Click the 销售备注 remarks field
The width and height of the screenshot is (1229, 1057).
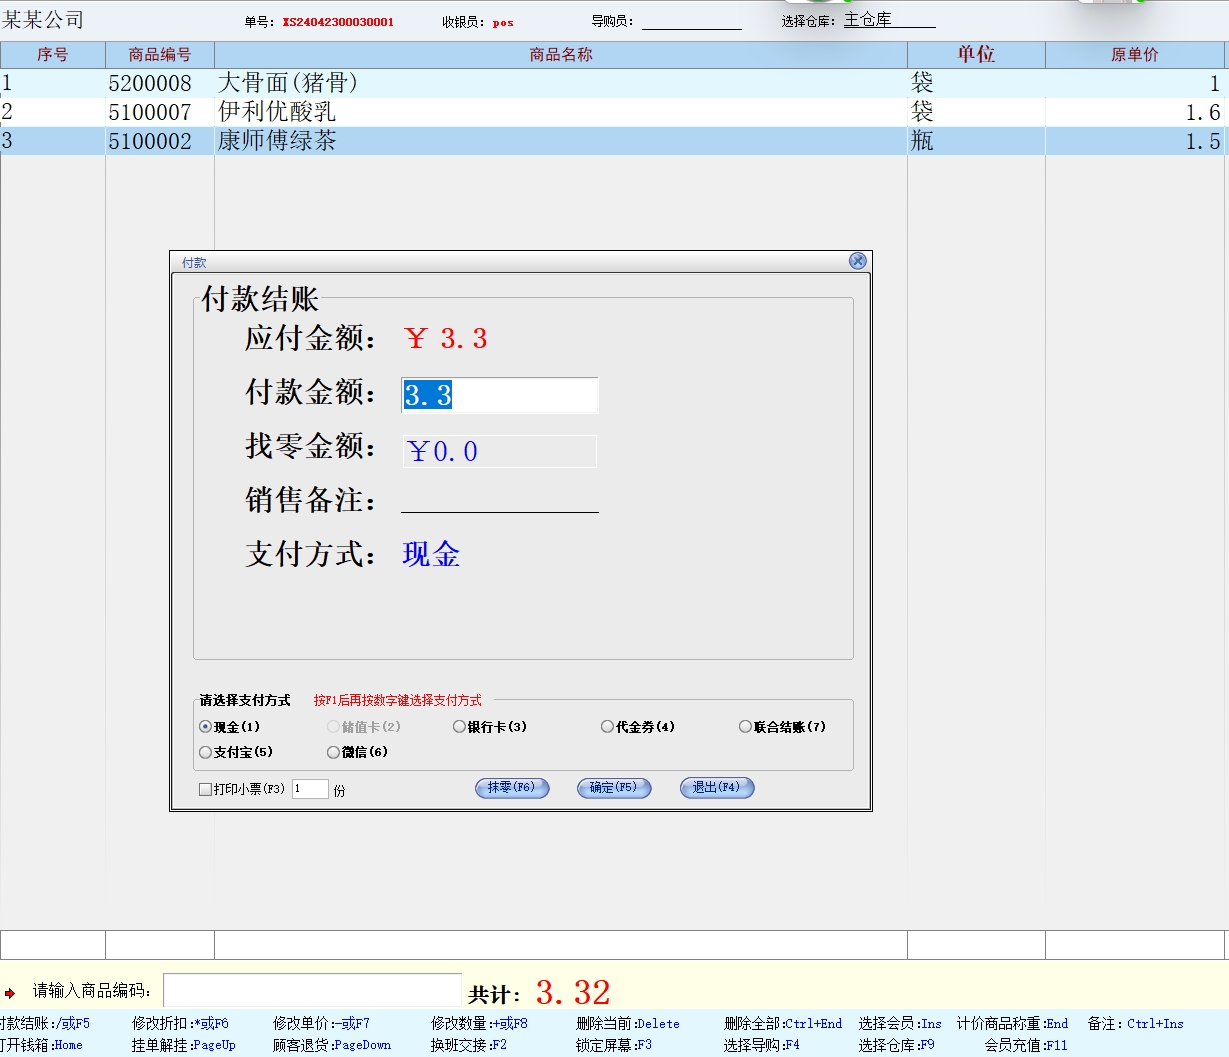point(499,499)
